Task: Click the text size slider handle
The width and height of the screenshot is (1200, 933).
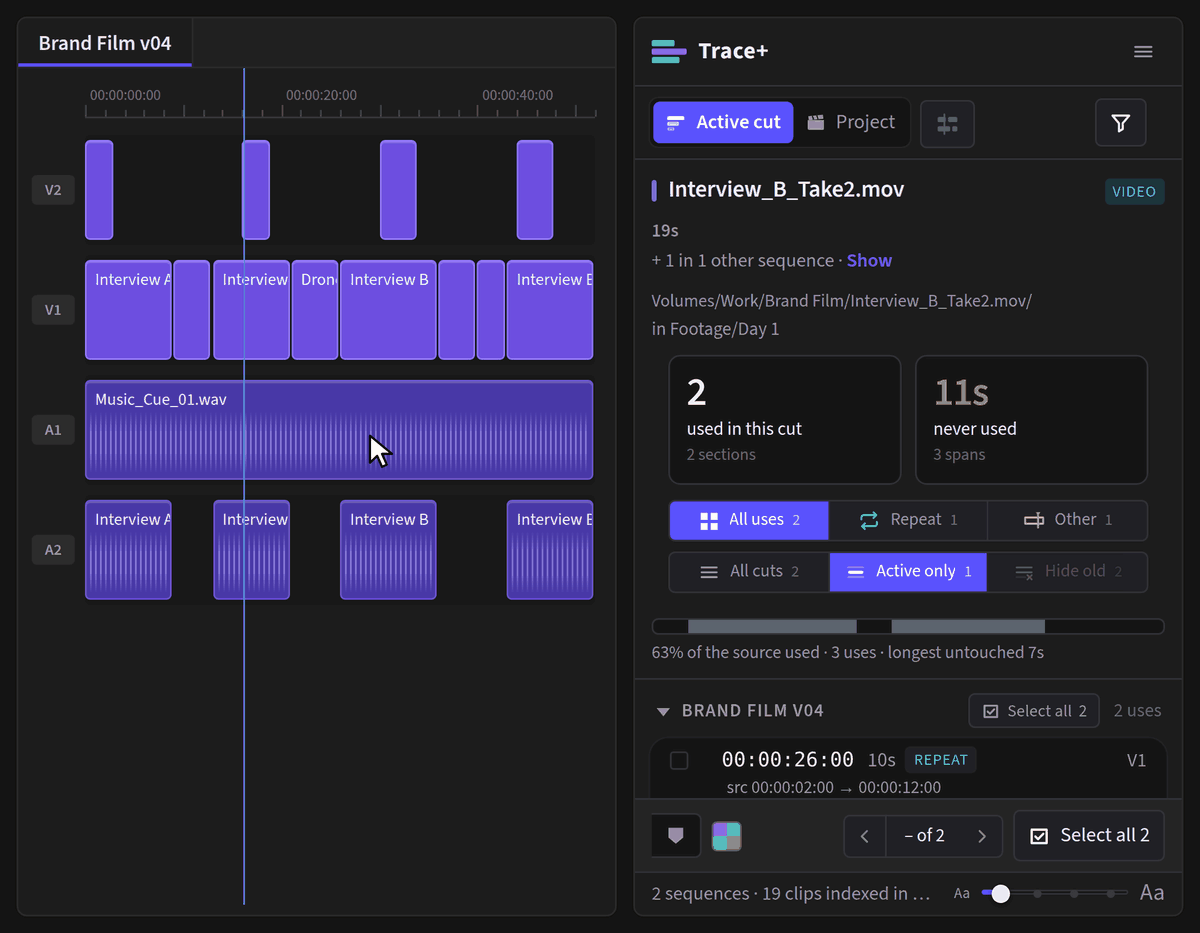Action: pos(1000,893)
